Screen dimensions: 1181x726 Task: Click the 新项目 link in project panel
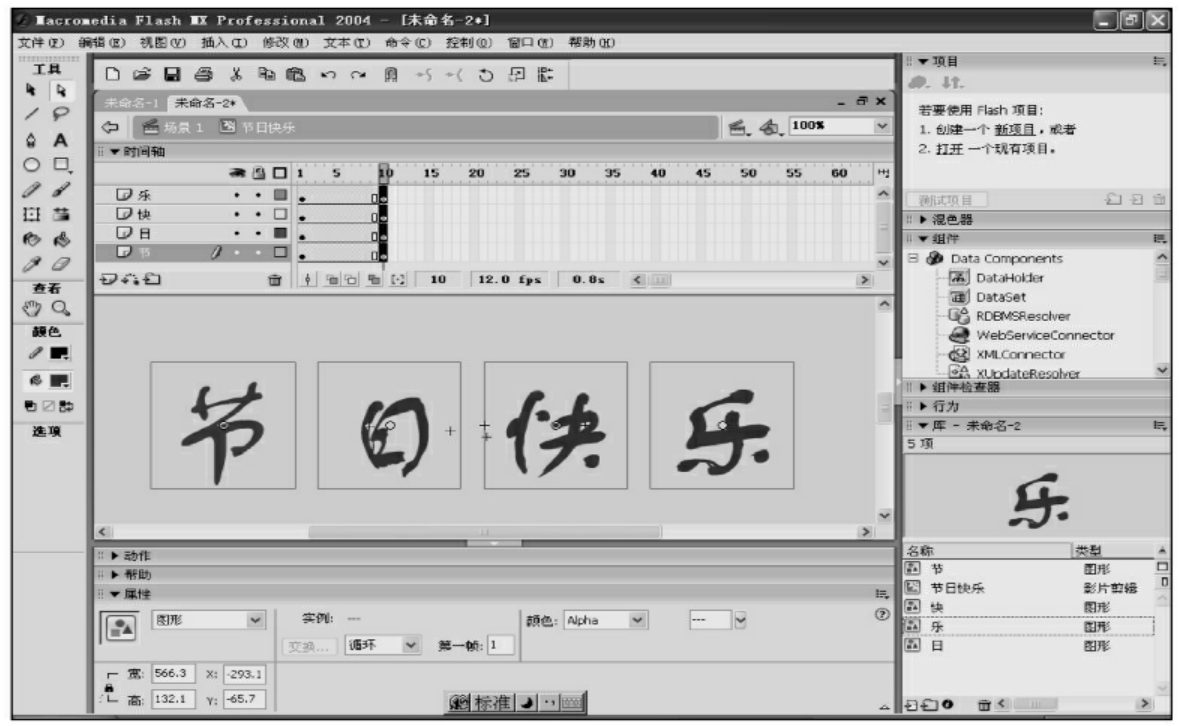coord(1014,130)
